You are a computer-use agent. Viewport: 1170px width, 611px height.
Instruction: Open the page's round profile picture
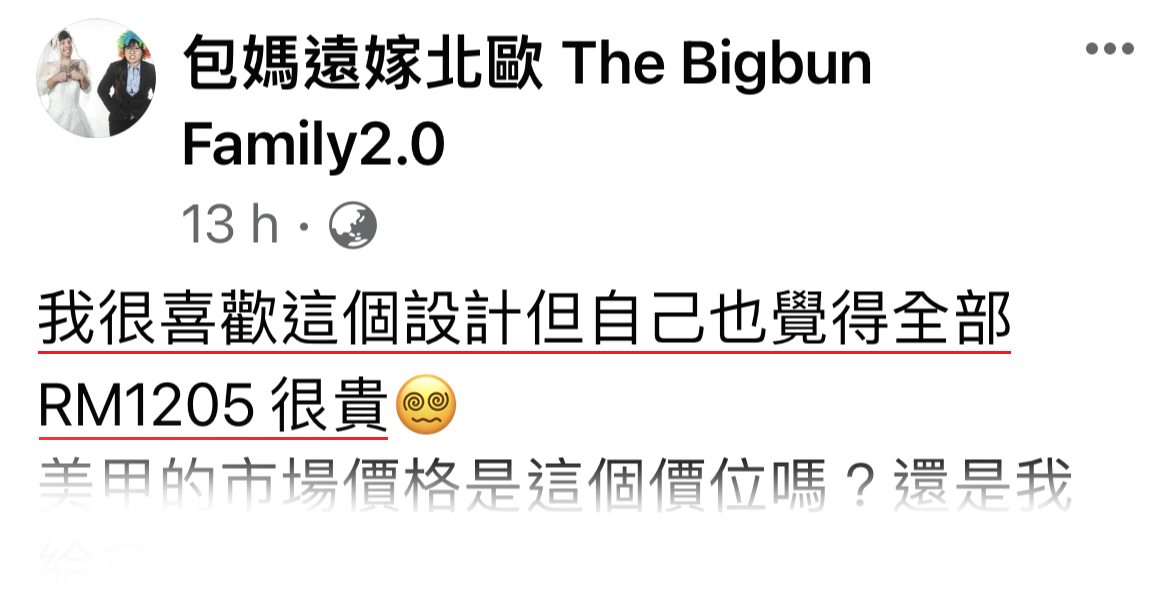96,78
